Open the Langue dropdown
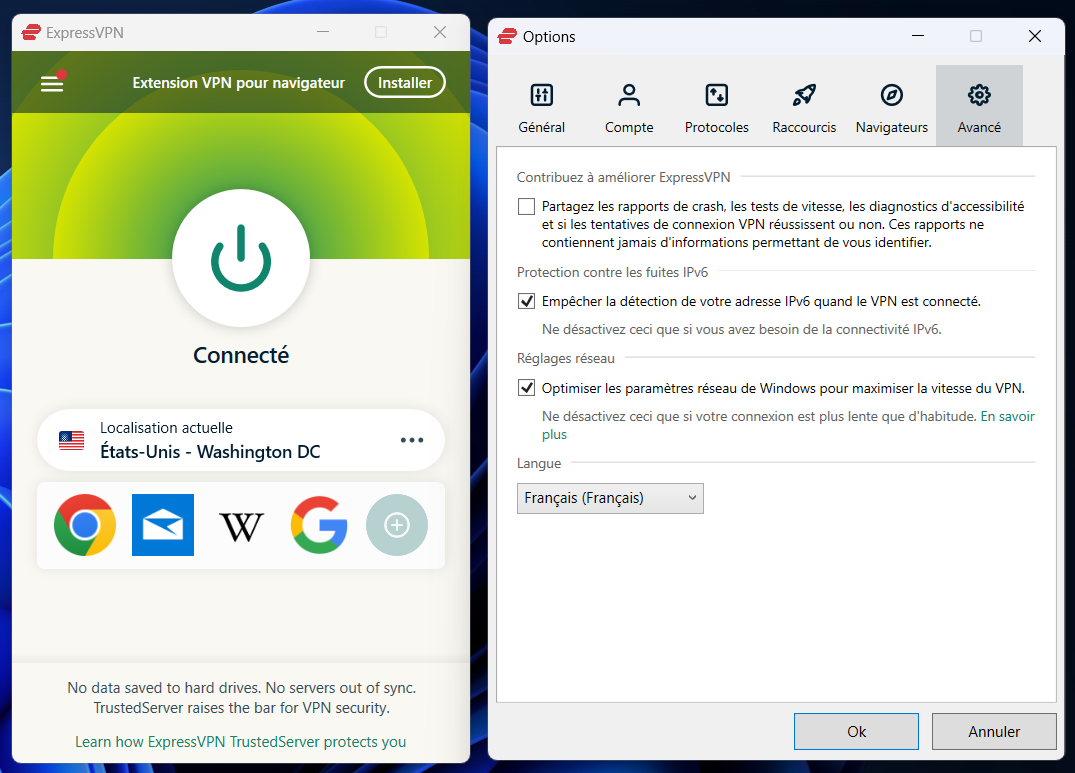Screen dimensions: 1075x773 point(610,498)
